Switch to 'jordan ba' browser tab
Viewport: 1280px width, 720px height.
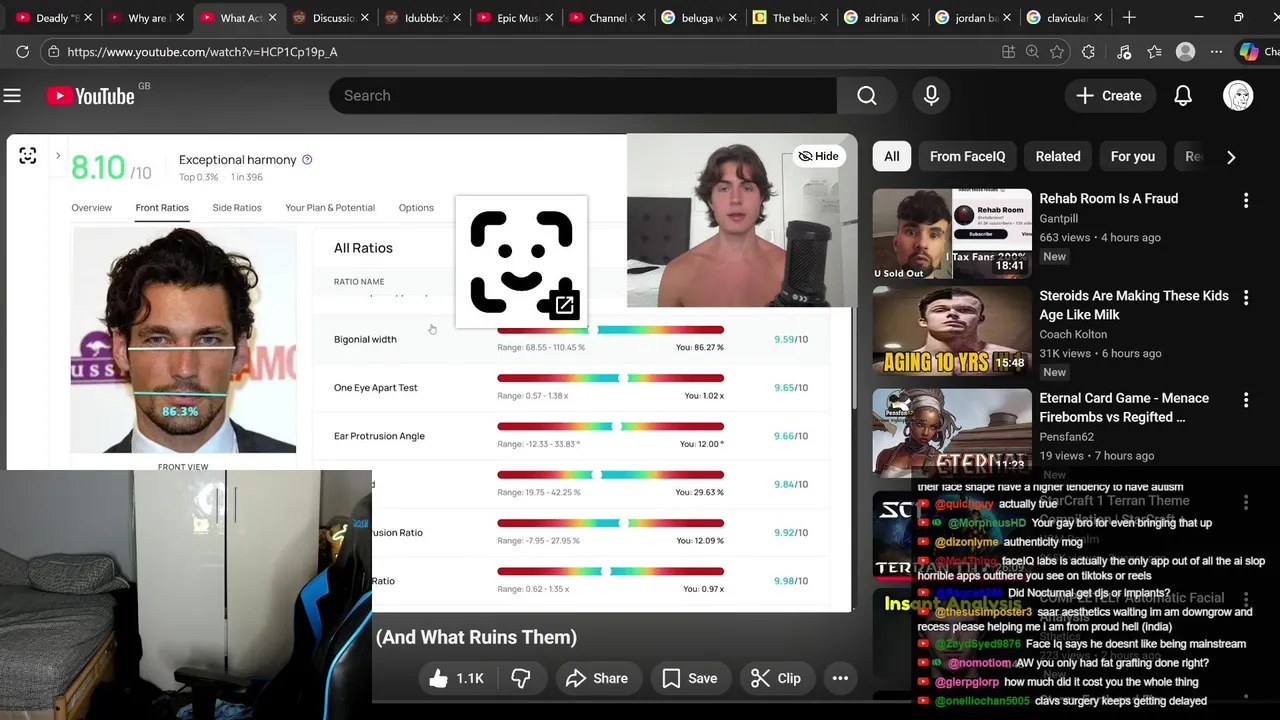click(972, 18)
